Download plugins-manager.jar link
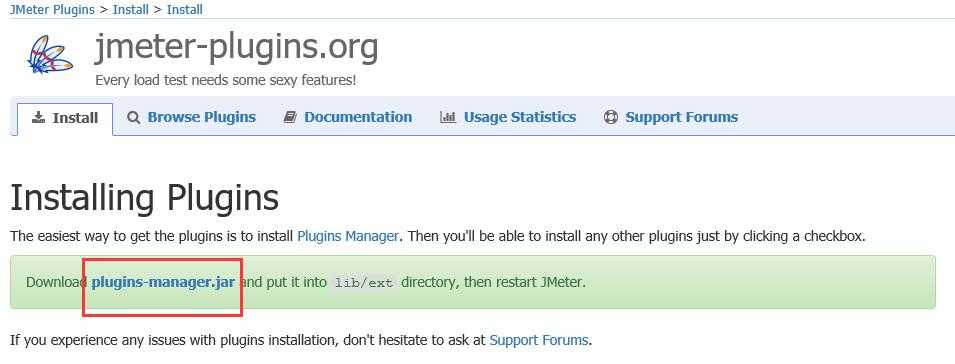 tap(163, 282)
